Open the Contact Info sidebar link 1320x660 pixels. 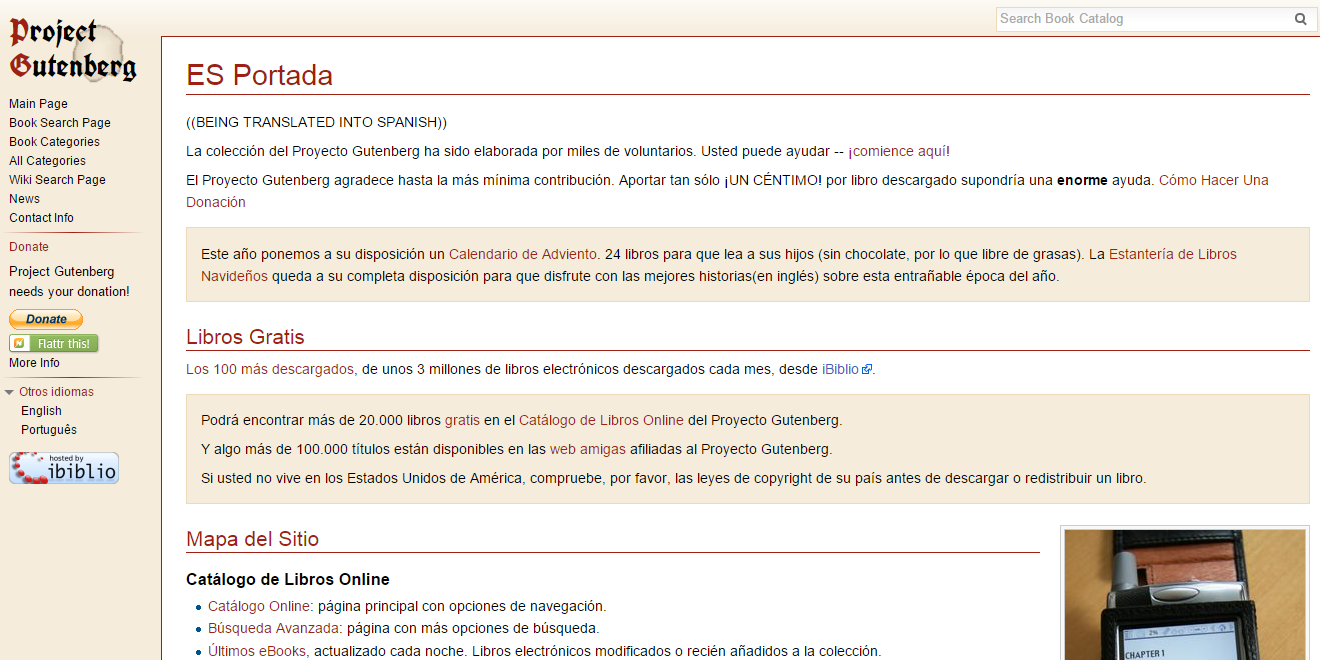click(41, 218)
